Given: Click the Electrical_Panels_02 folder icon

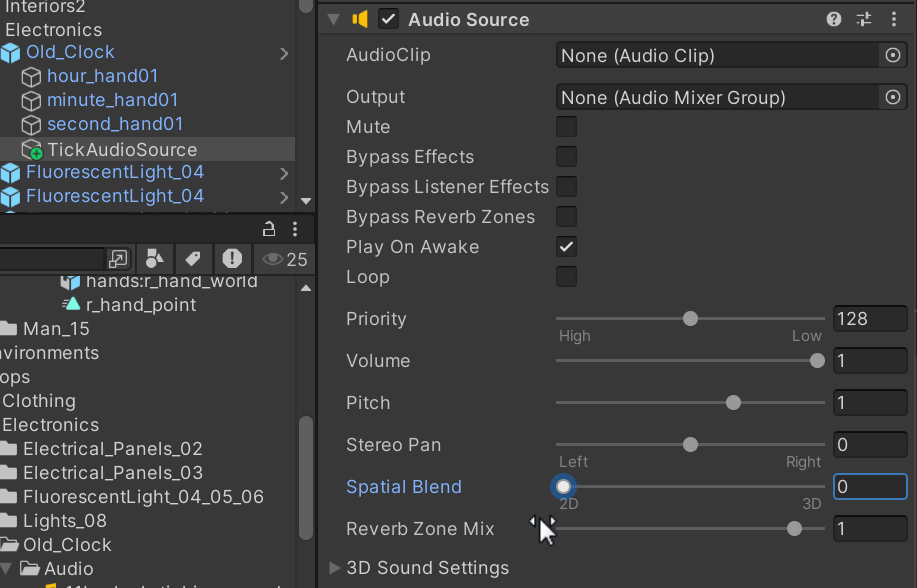Looking at the screenshot, I should (x=8, y=448).
